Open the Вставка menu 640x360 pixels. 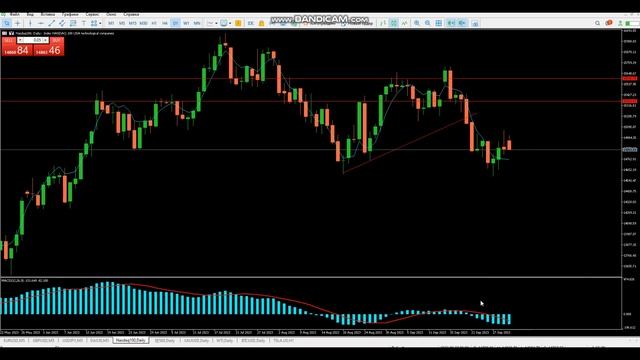48,15
